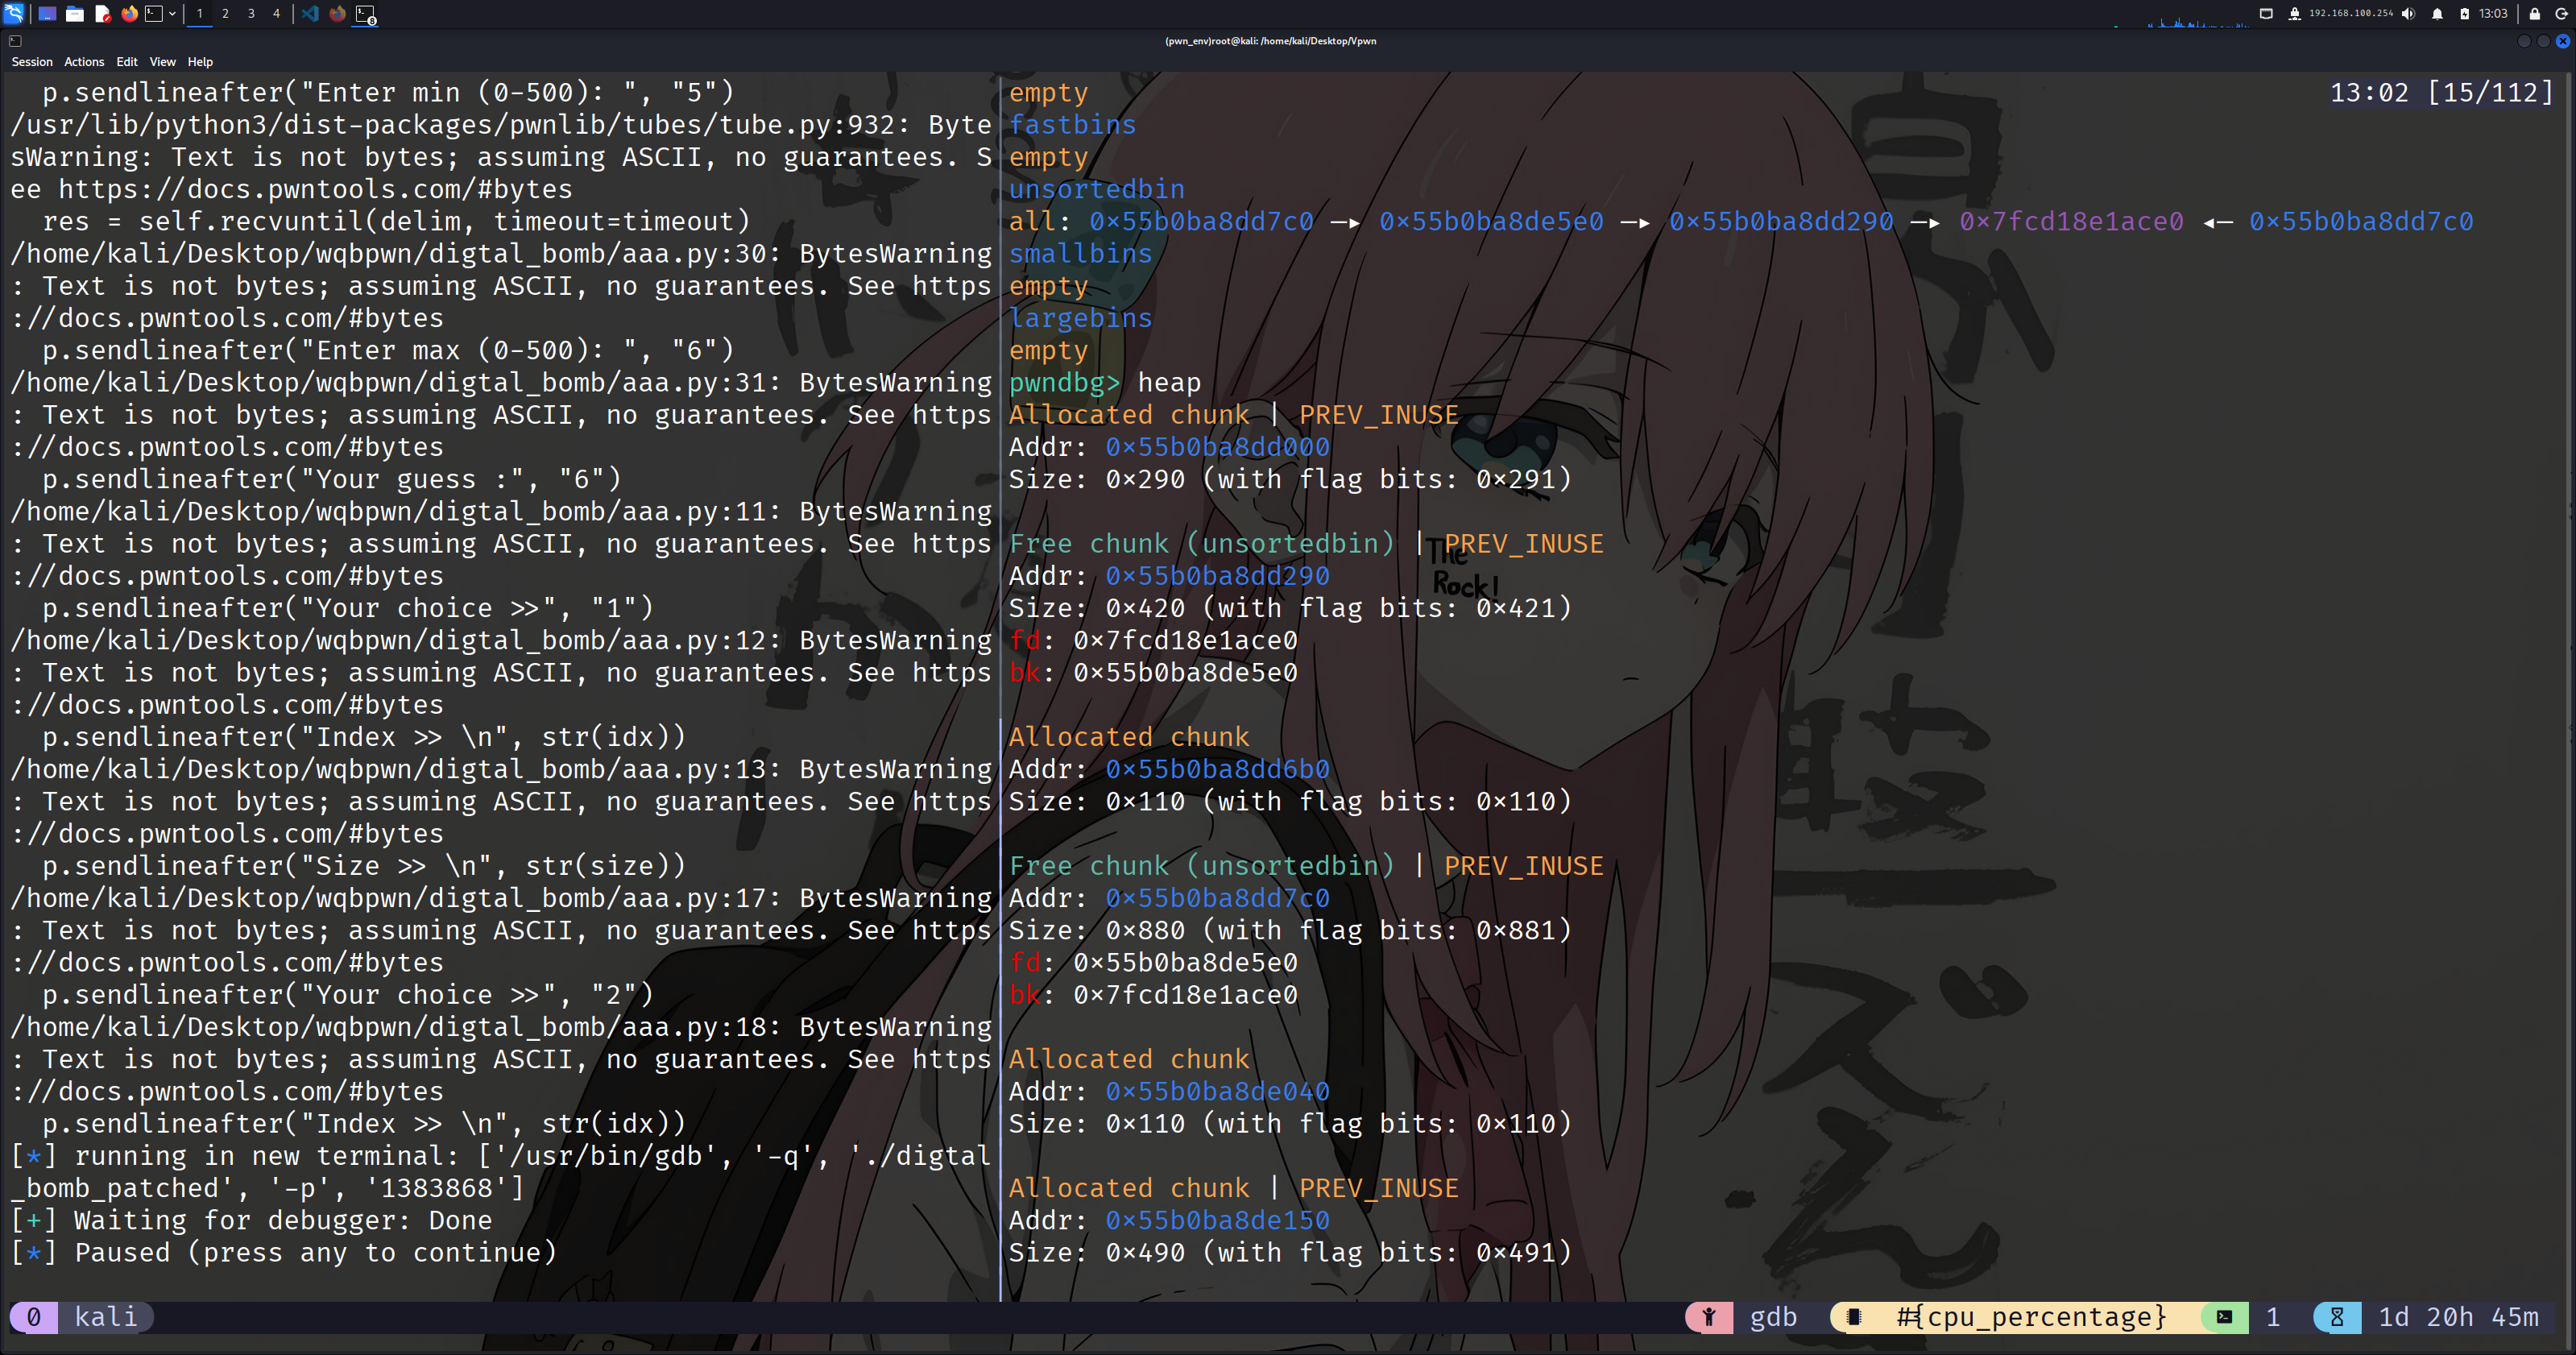Viewport: 2576px width, 1355px height.
Task: Open the volume control icon
Action: click(x=2409, y=13)
